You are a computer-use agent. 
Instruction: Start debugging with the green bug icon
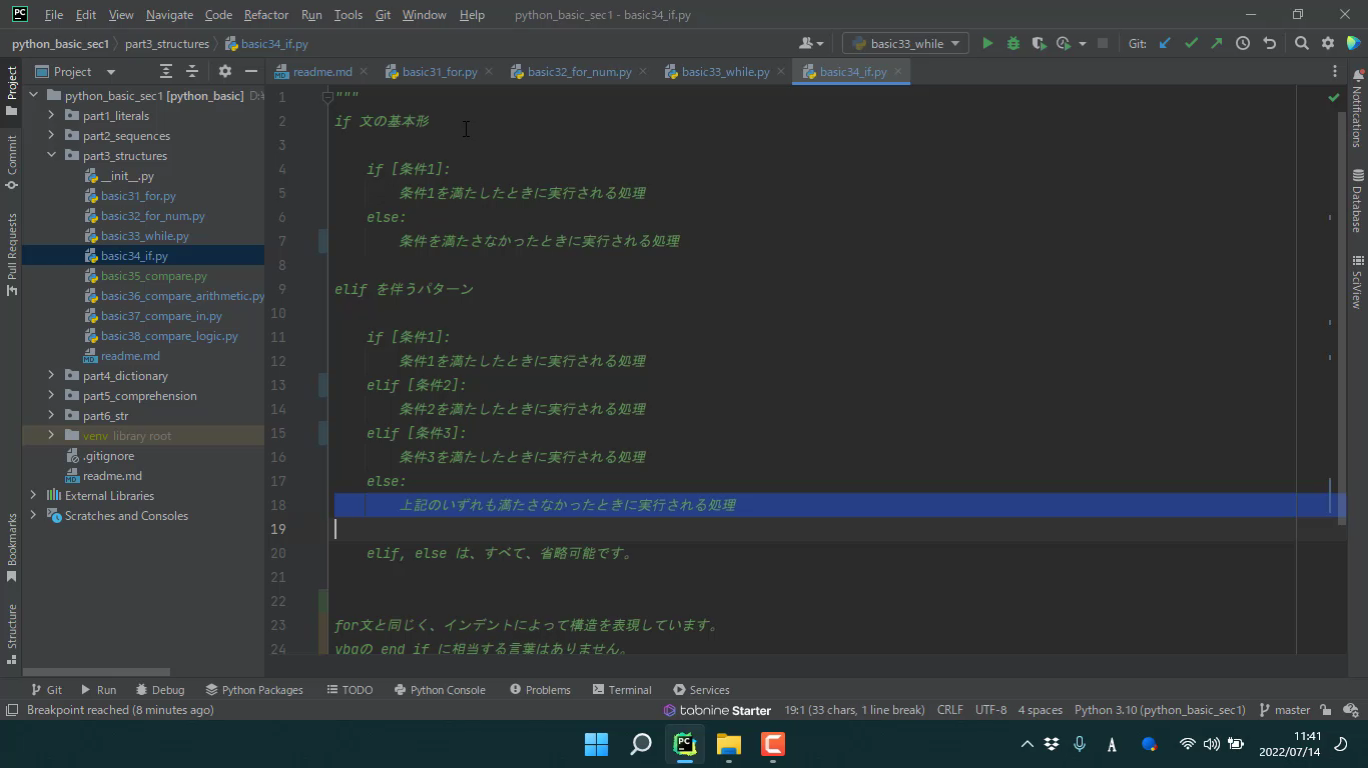[1013, 43]
